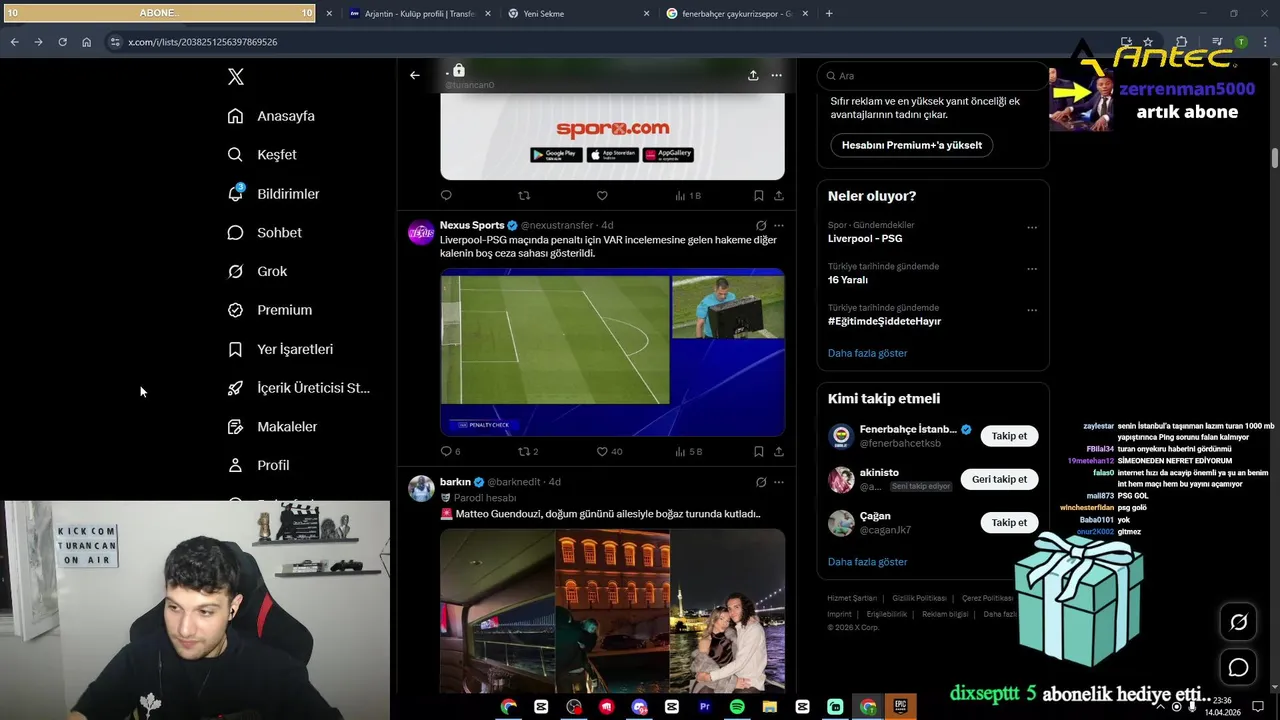Open floating Grok button
The width and height of the screenshot is (1280, 720).
[1238, 623]
